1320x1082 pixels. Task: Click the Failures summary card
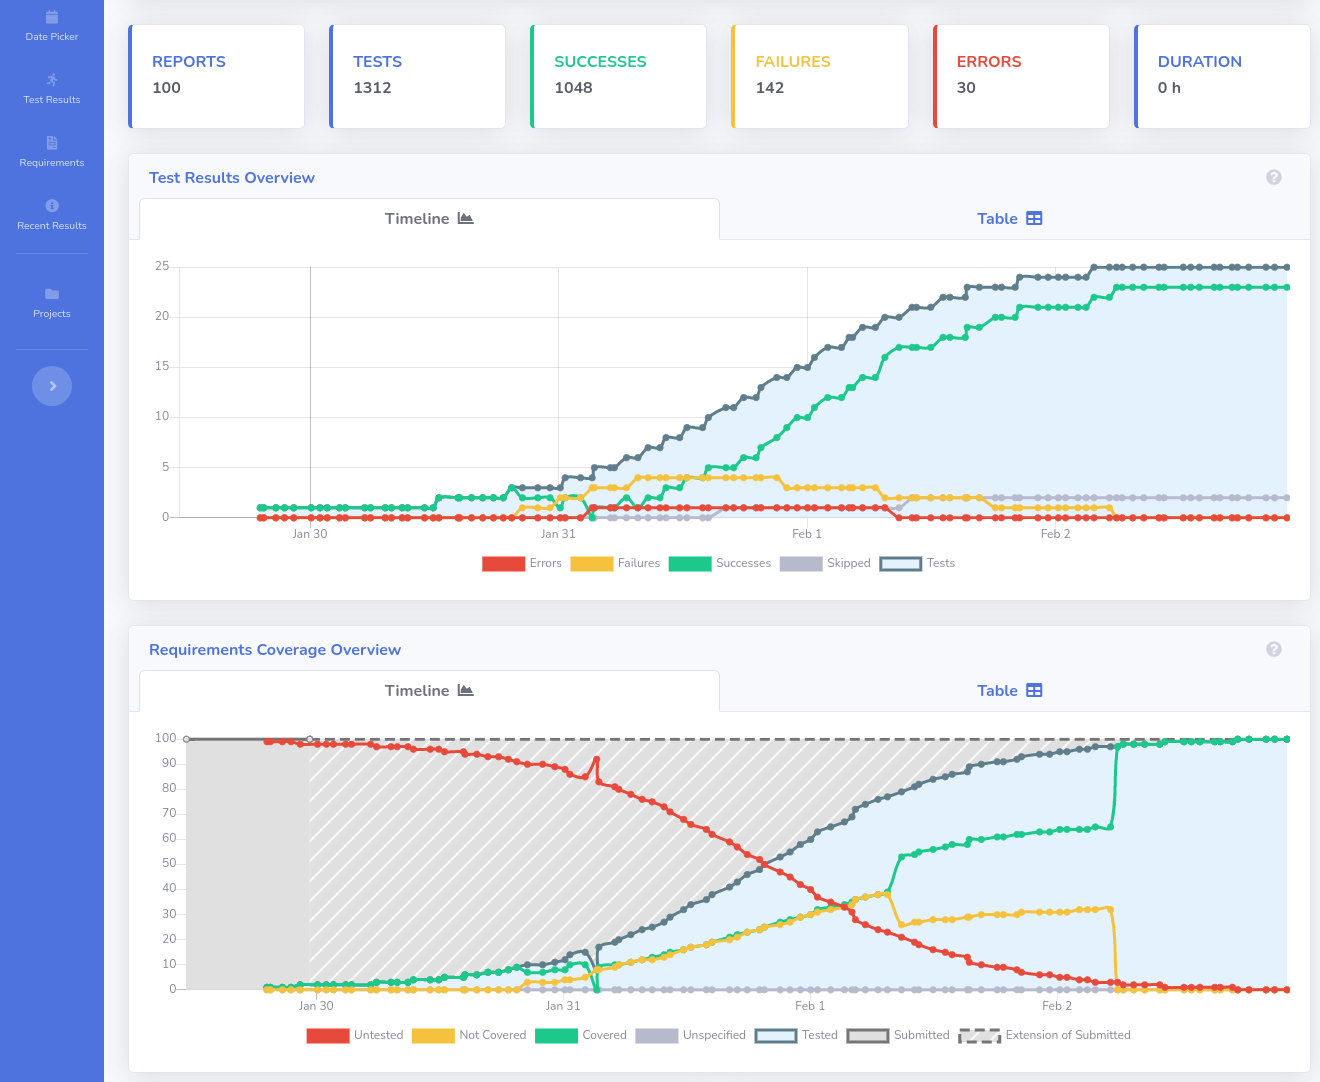(819, 76)
